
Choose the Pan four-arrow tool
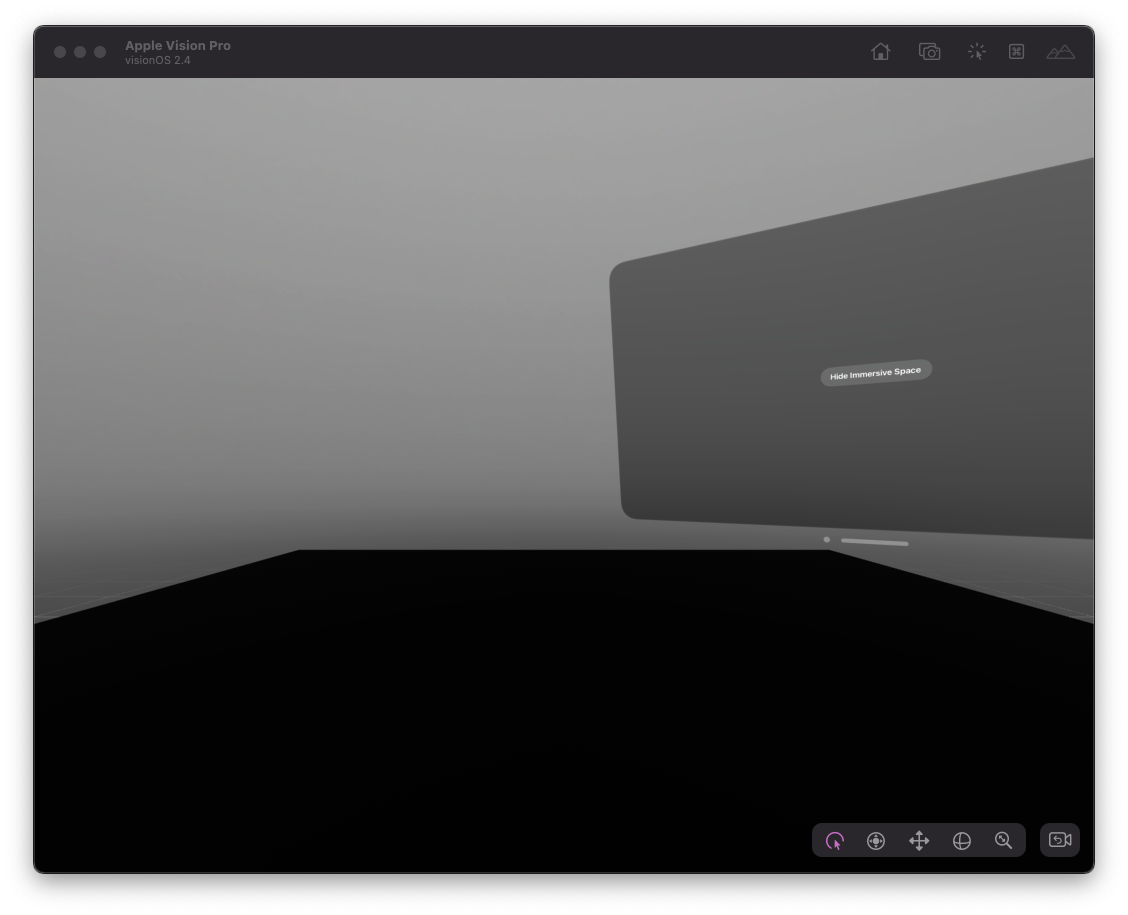pos(919,841)
